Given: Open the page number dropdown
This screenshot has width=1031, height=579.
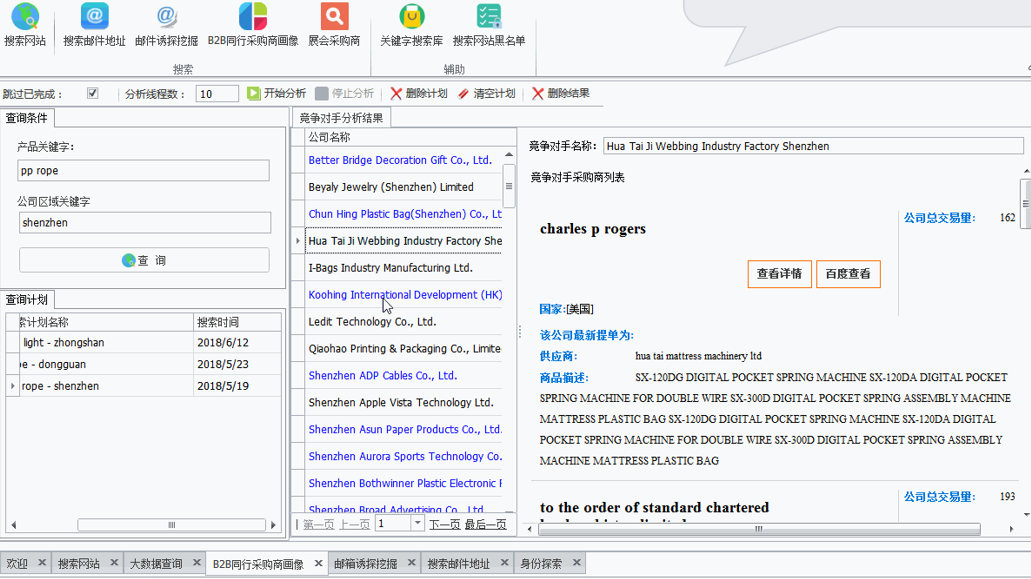Looking at the screenshot, I should [x=417, y=524].
